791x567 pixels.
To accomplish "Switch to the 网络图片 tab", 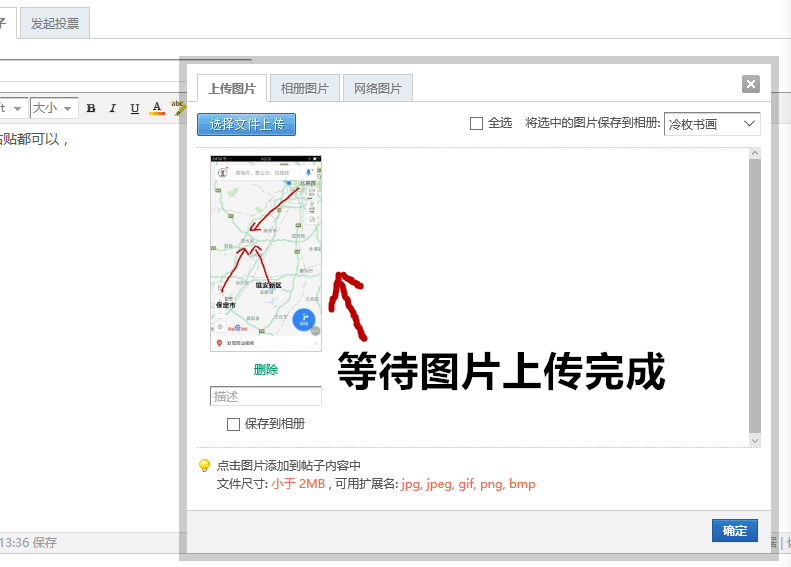I will coord(378,88).
